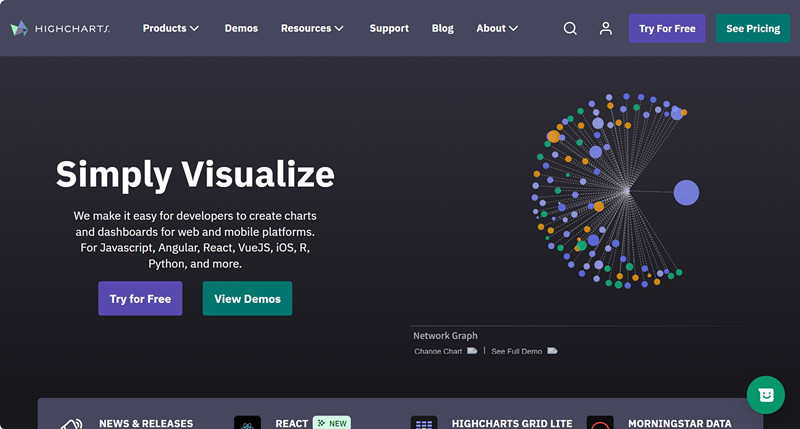Click the large purple node in network graph
Image resolution: width=800 pixels, height=429 pixels.
[x=686, y=192]
